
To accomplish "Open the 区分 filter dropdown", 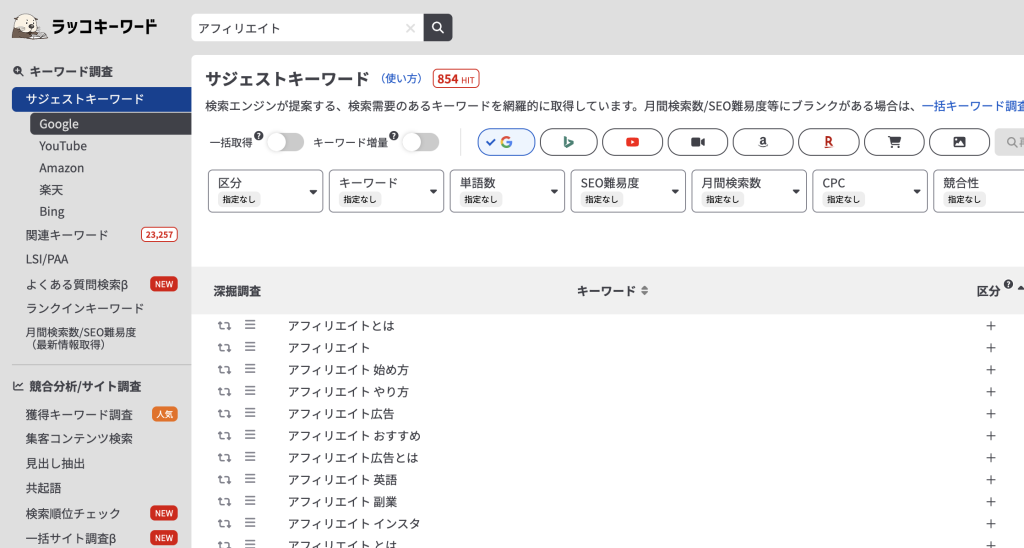I will coord(265,190).
